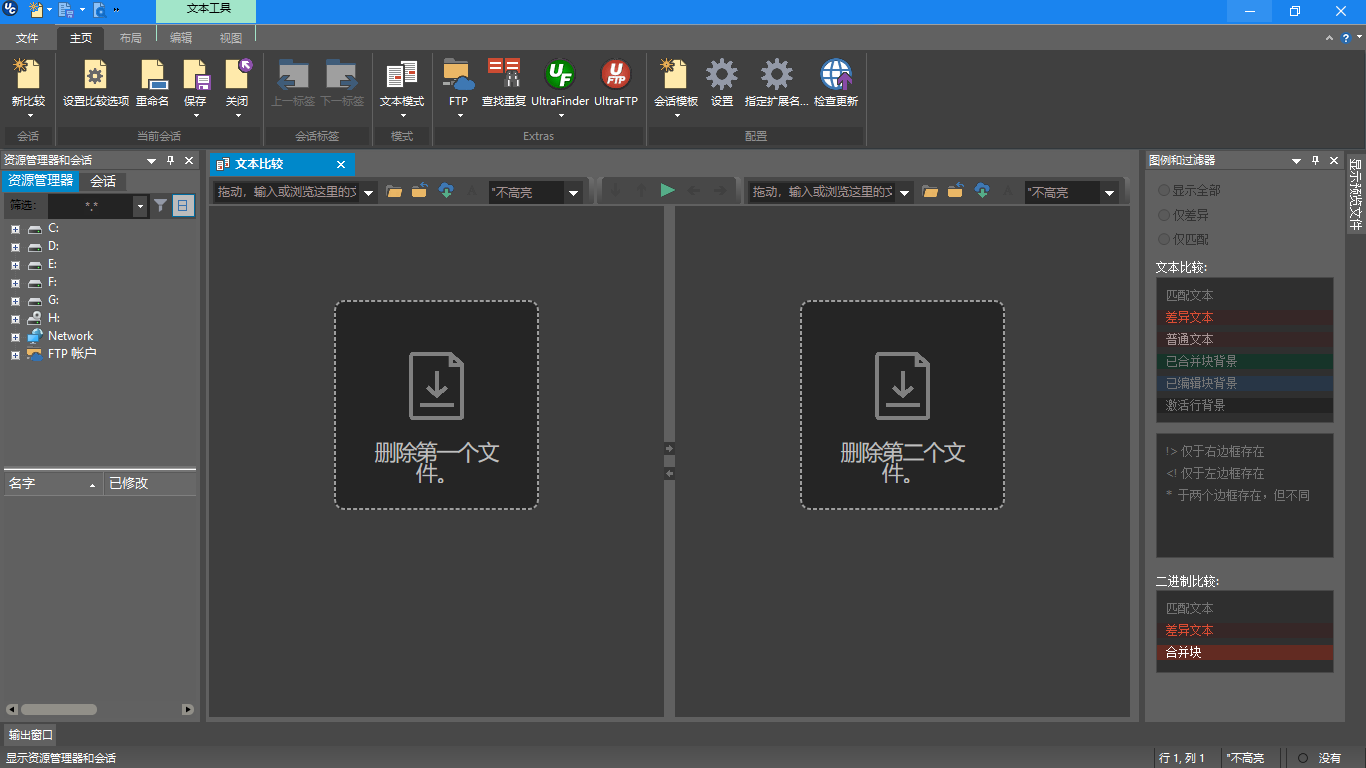
Task: Click cloud download icon in right pane toolbar
Action: [982, 191]
